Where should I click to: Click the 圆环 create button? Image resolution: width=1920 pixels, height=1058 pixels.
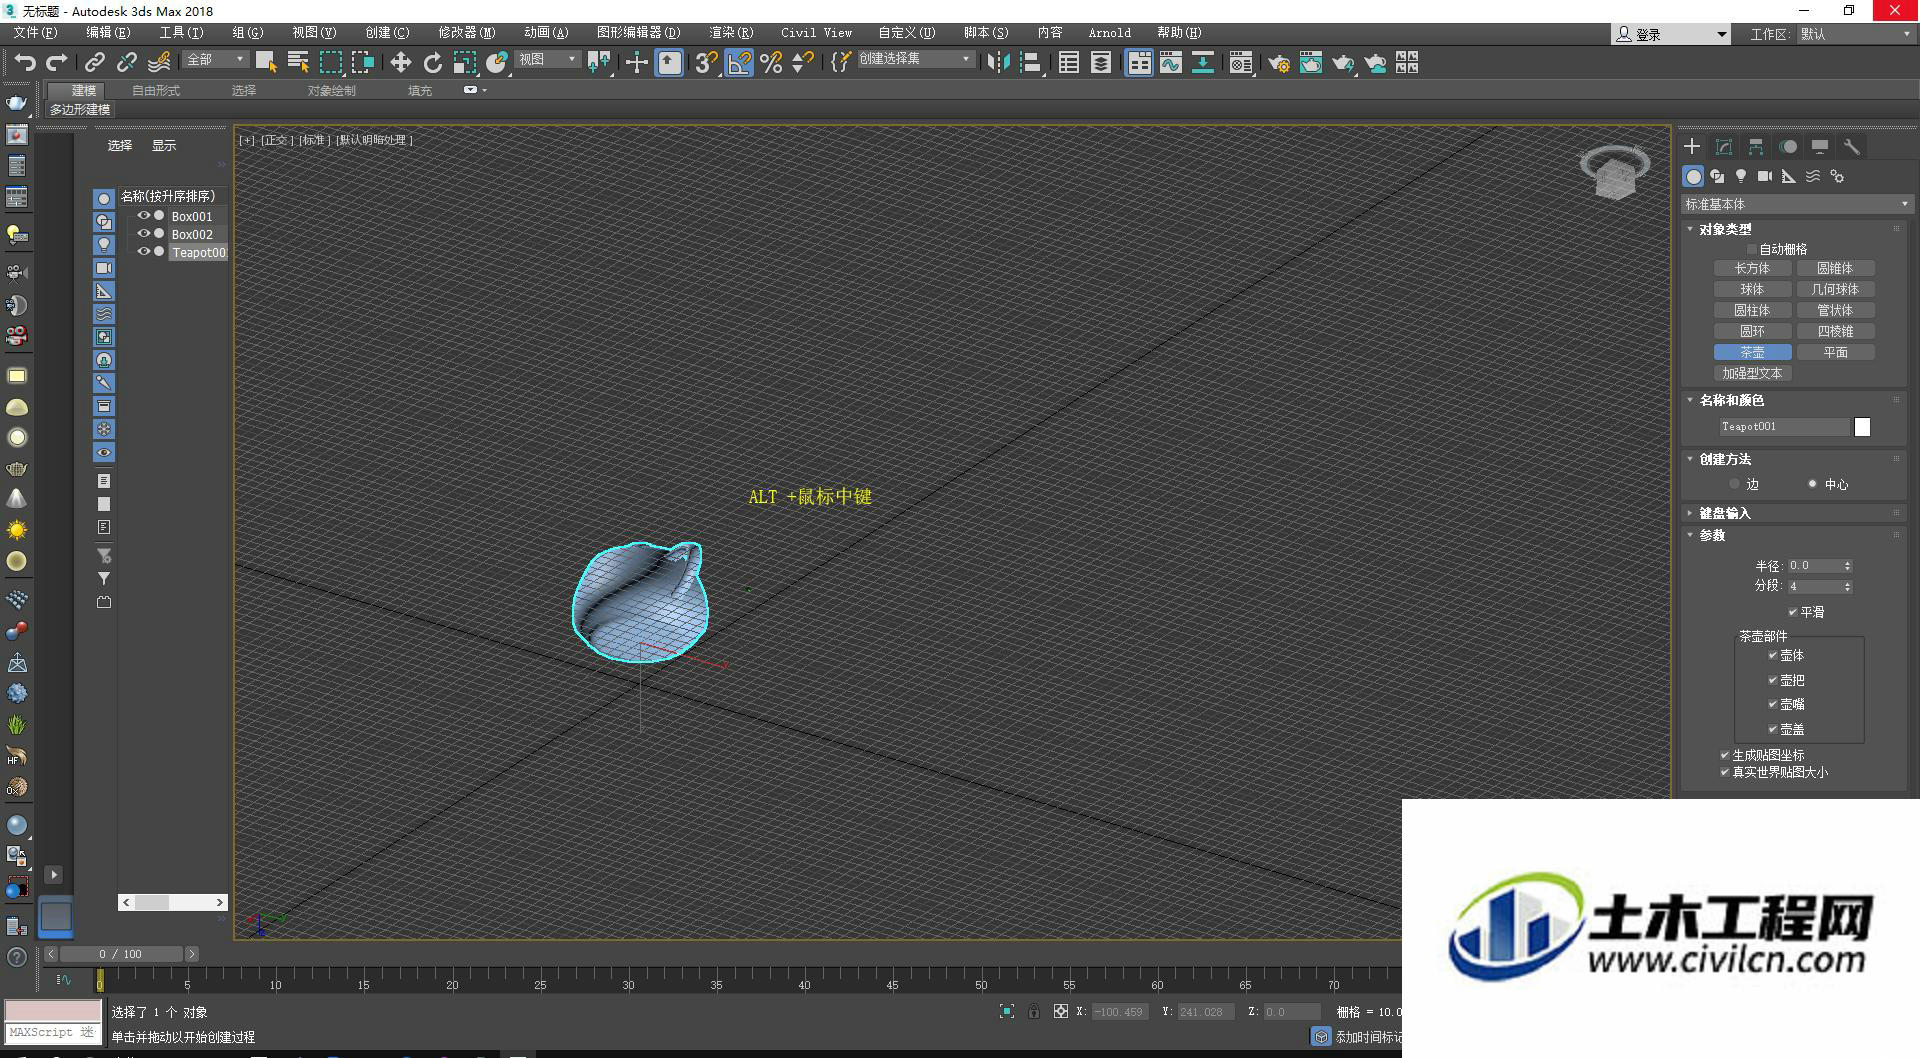pos(1752,331)
